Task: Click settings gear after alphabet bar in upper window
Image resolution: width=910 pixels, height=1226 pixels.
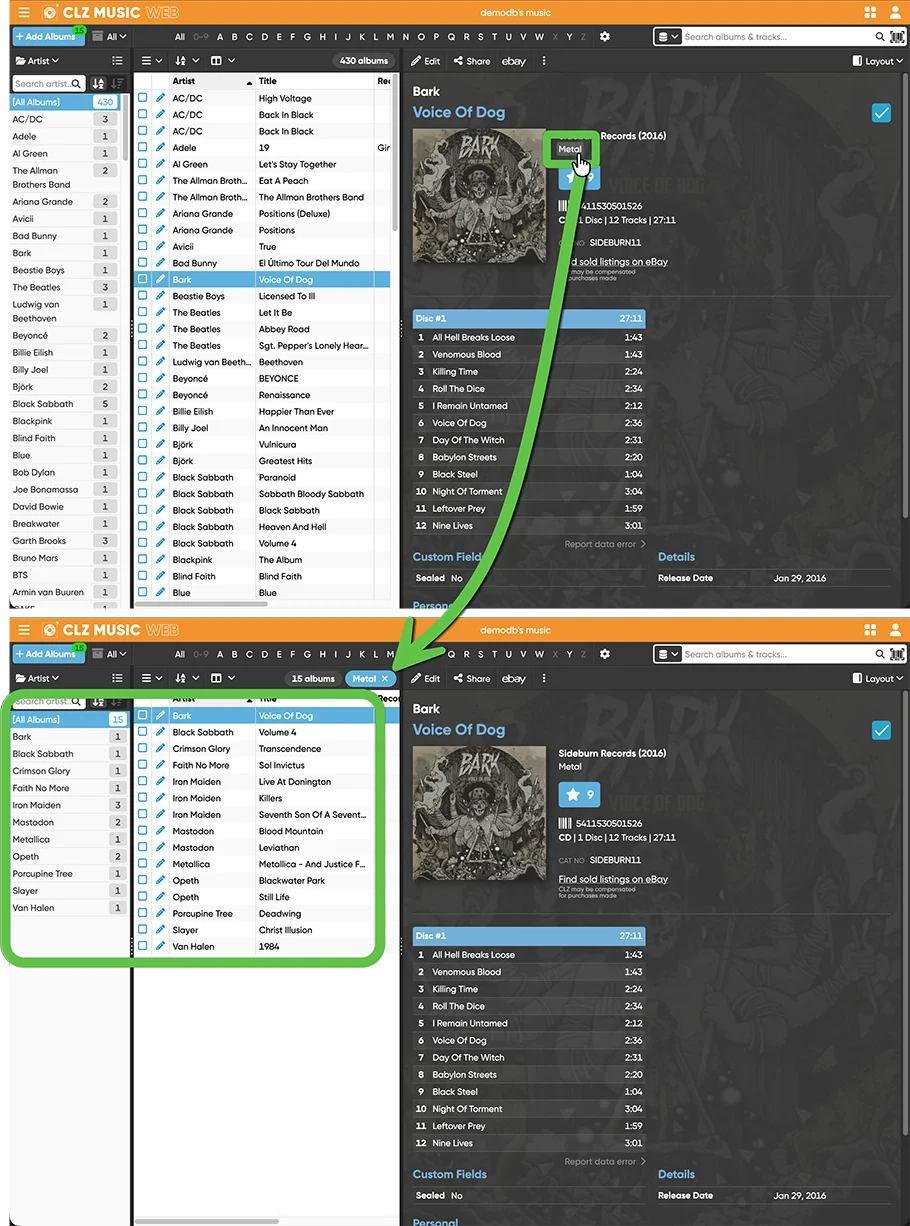Action: 605,37
